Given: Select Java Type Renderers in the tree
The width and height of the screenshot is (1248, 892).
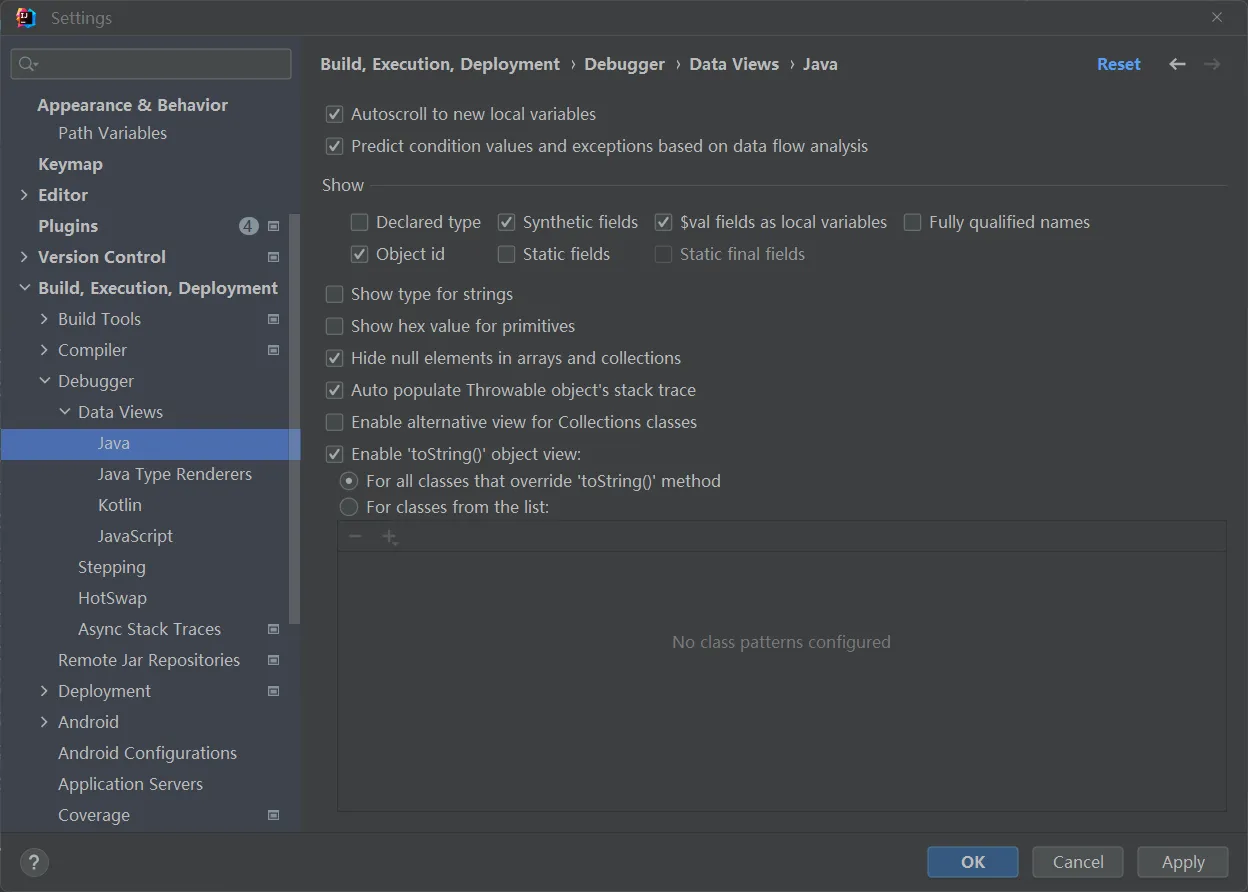Looking at the screenshot, I should [x=174, y=474].
